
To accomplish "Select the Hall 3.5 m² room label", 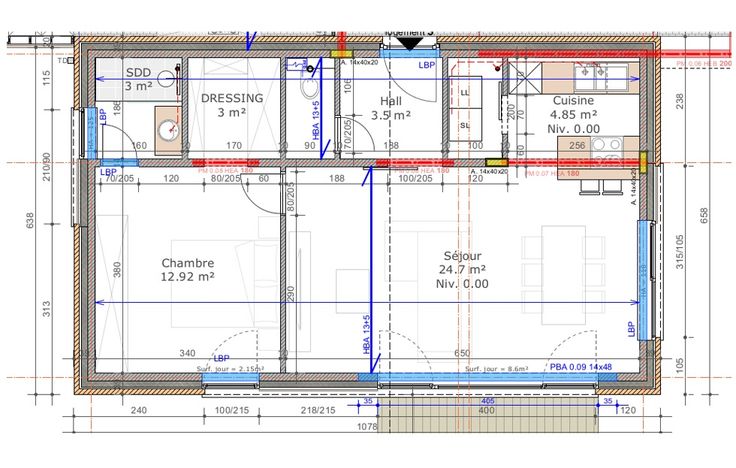I will pos(391,108).
